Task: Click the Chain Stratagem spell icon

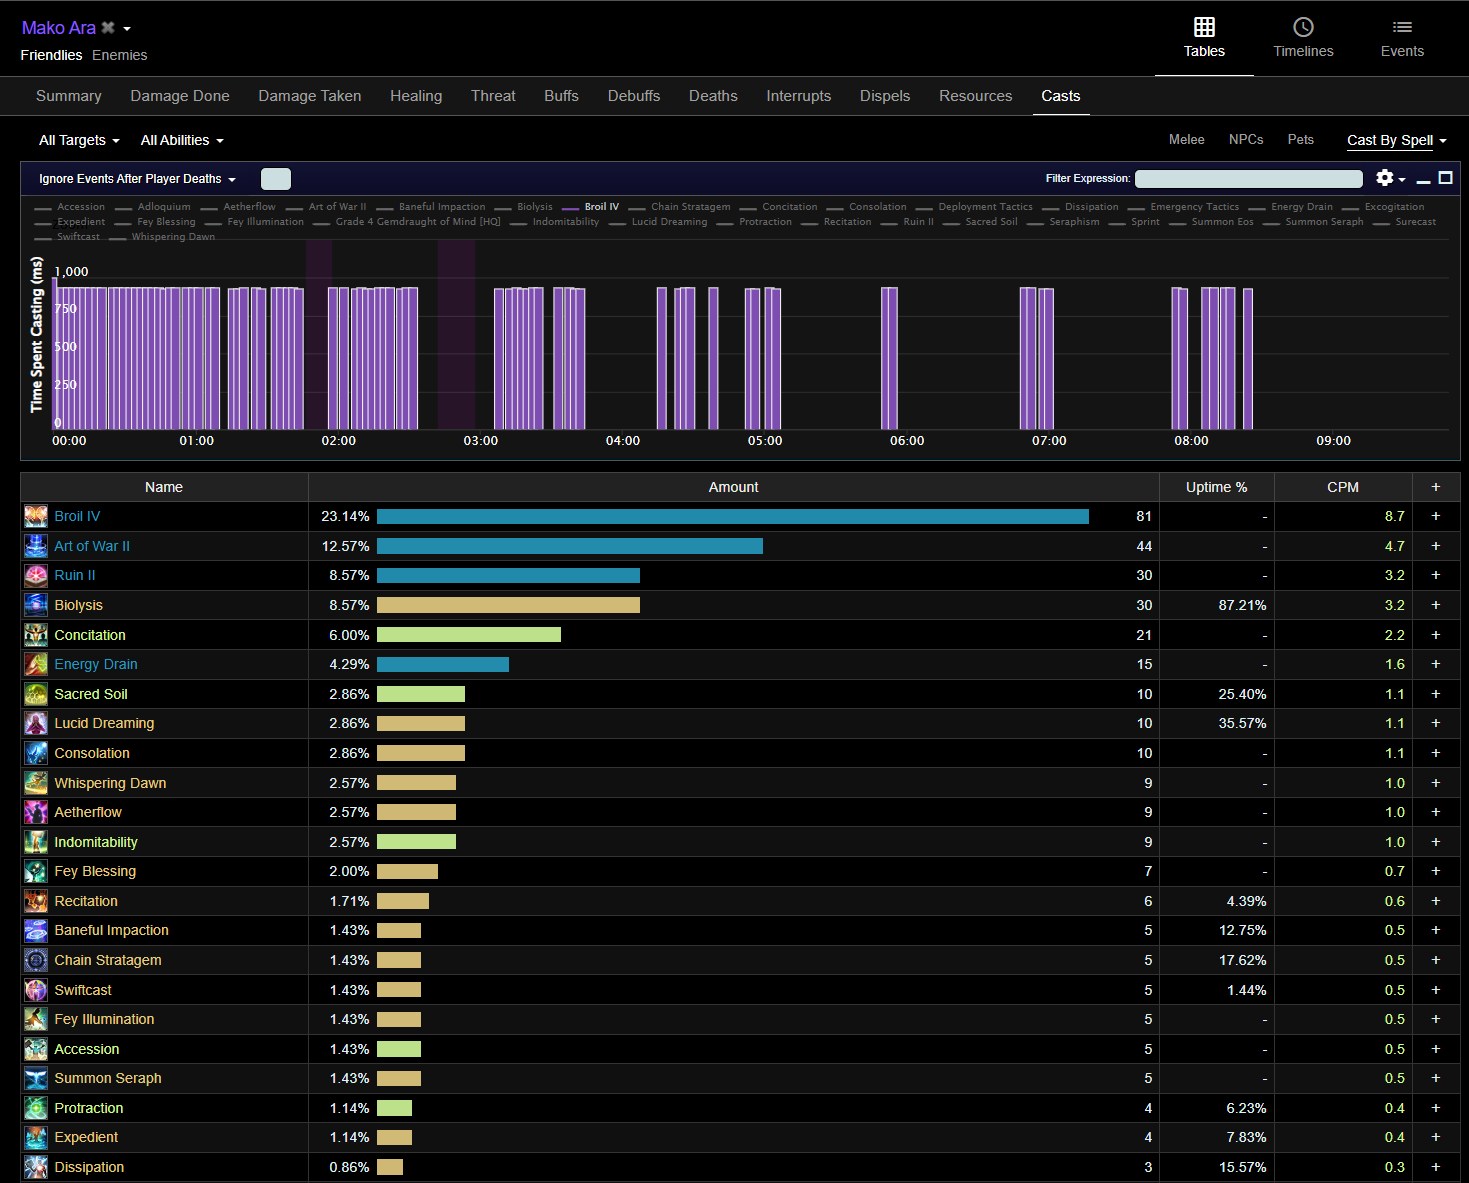Action: click(x=36, y=960)
